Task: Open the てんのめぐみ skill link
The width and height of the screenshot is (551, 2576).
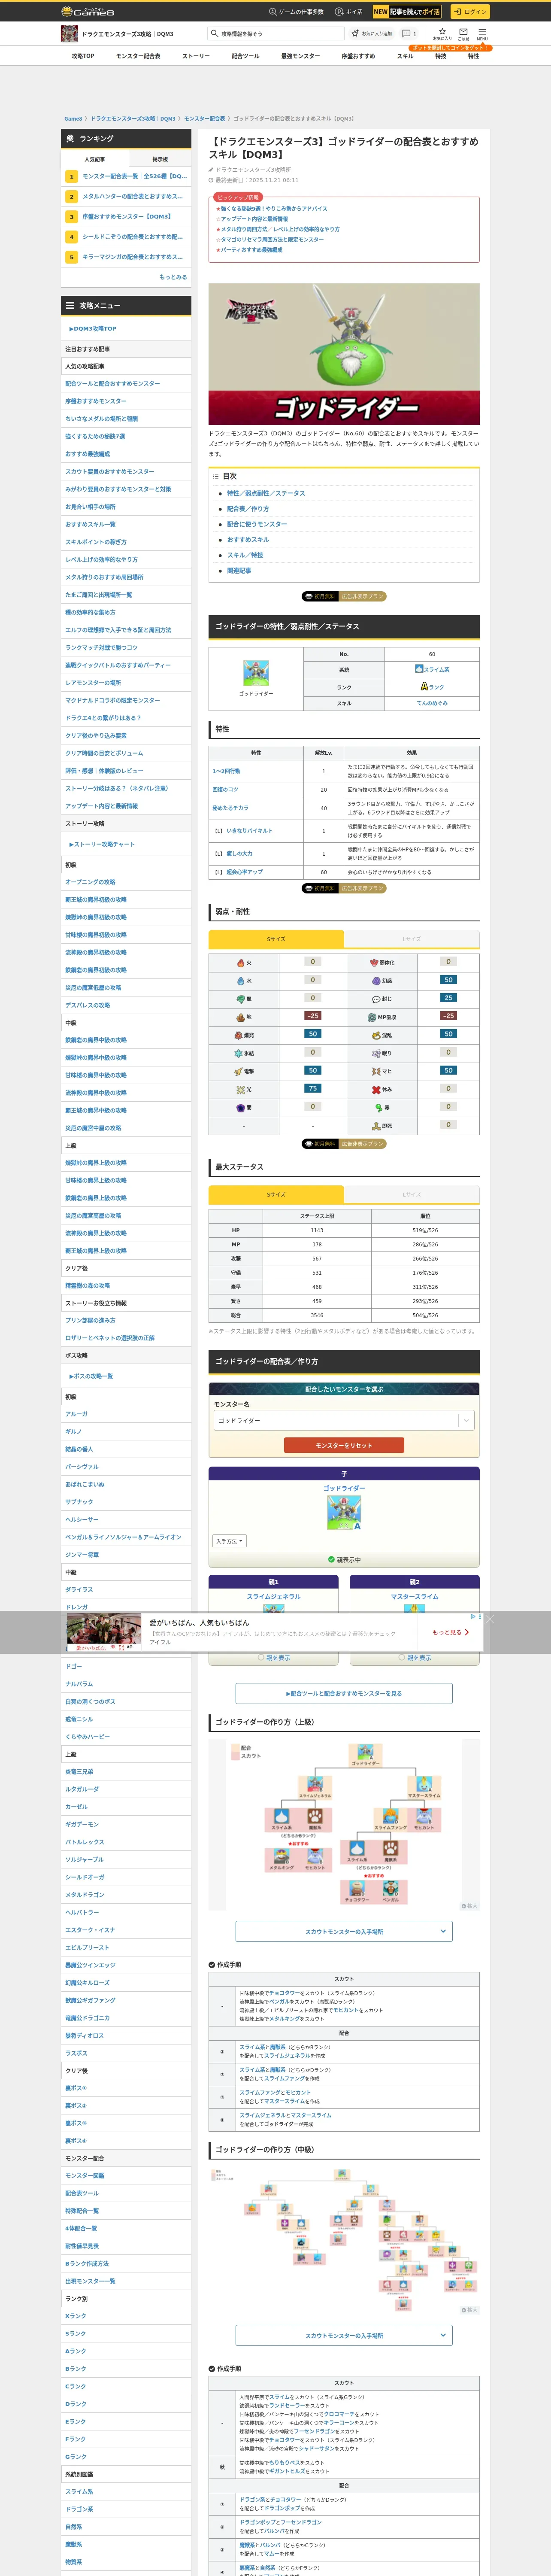Action: tap(432, 703)
